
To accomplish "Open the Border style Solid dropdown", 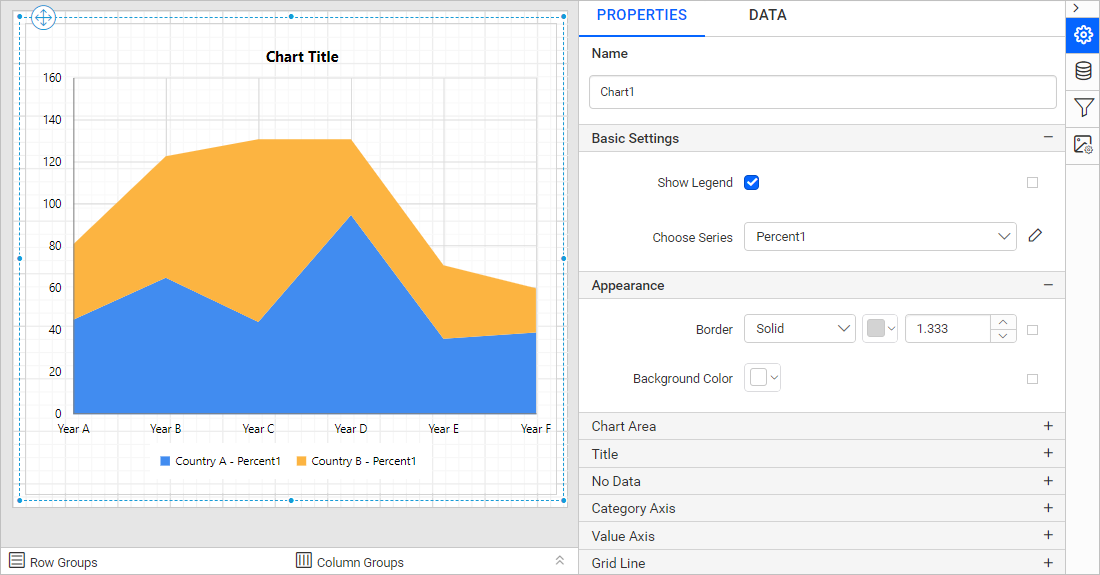I will click(x=799, y=329).
